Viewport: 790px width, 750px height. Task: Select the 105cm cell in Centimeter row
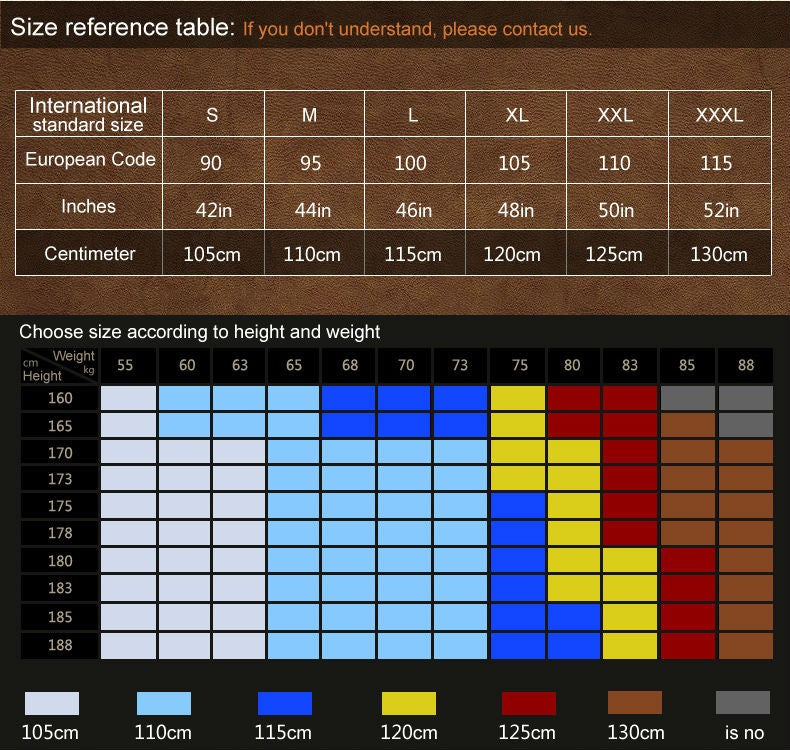212,254
